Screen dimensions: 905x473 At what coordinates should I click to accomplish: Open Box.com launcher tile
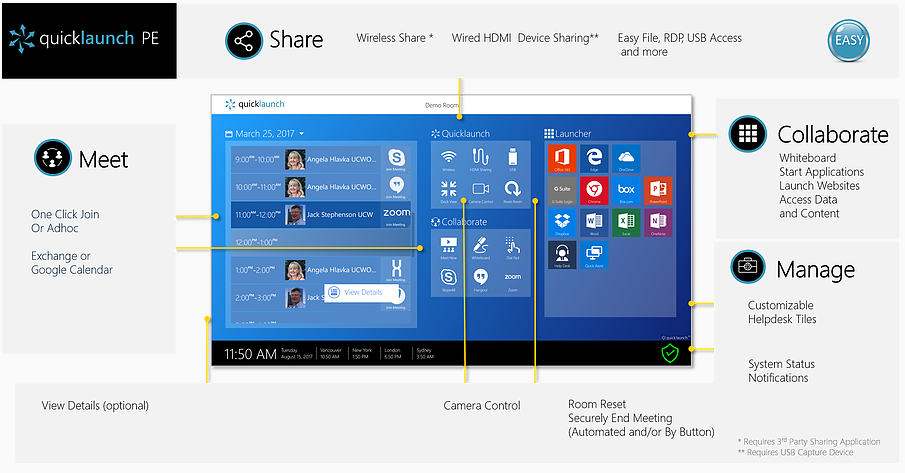click(626, 191)
